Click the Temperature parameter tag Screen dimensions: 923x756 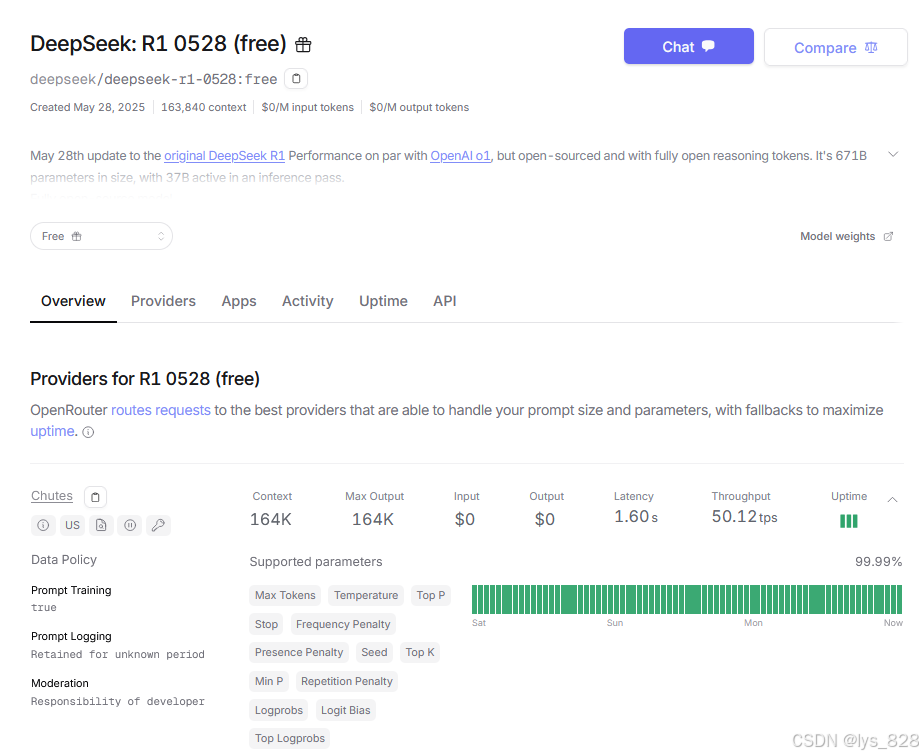pyautogui.click(x=366, y=595)
